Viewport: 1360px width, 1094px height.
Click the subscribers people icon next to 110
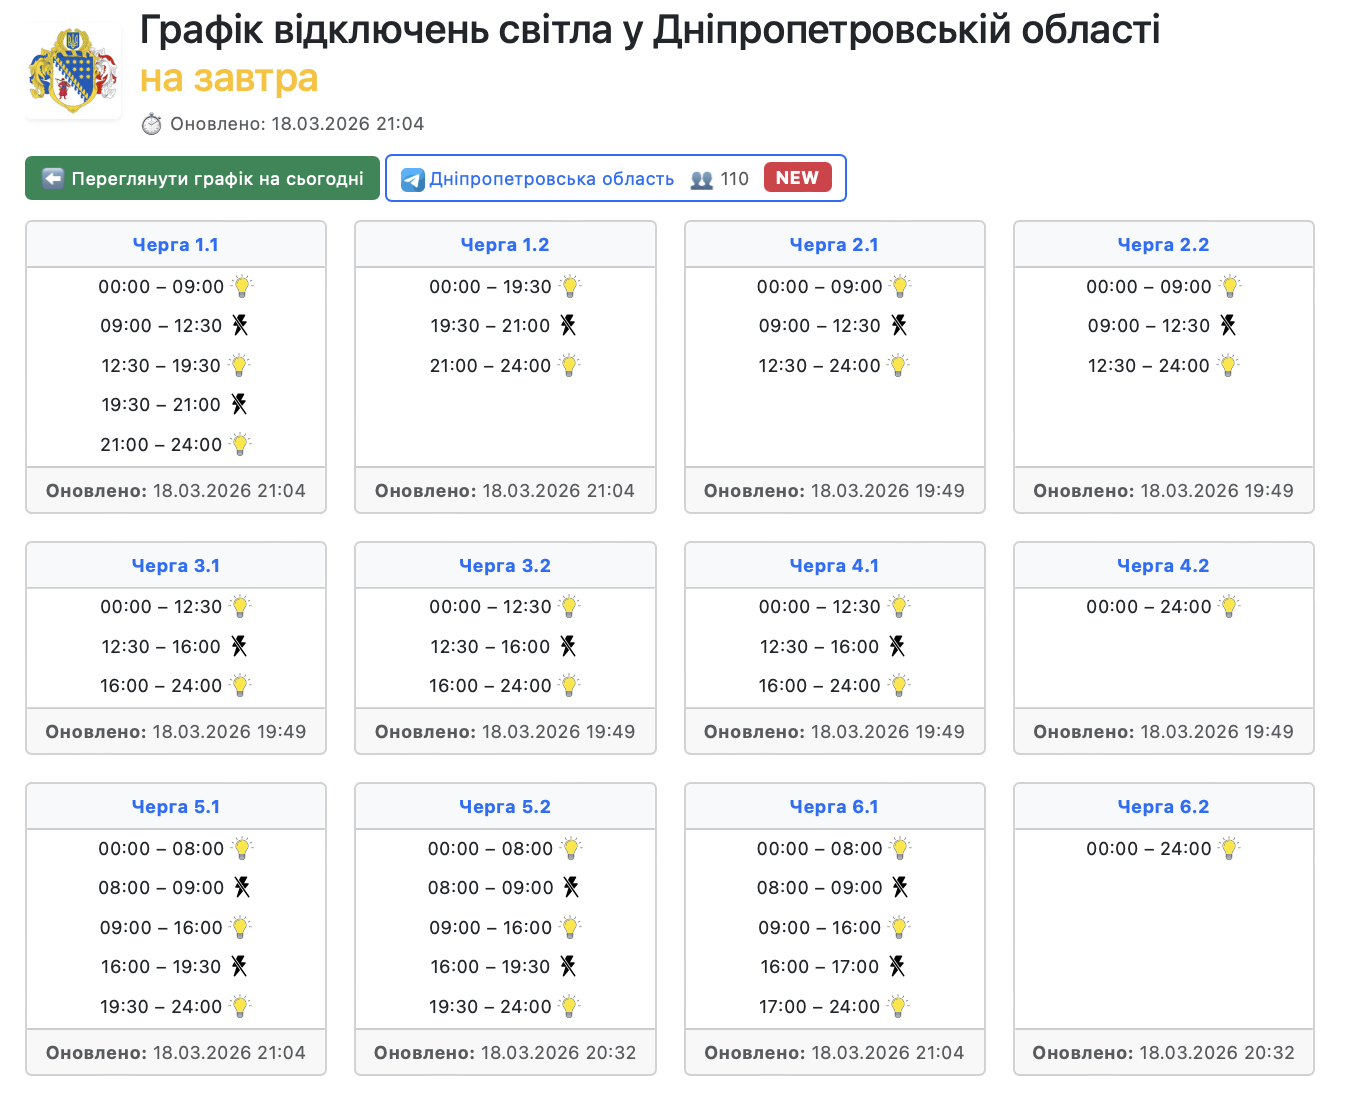tap(702, 179)
